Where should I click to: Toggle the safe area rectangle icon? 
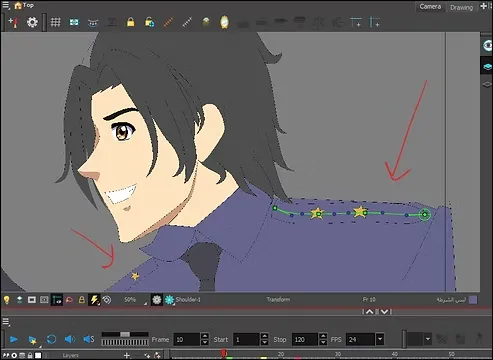tap(32, 300)
